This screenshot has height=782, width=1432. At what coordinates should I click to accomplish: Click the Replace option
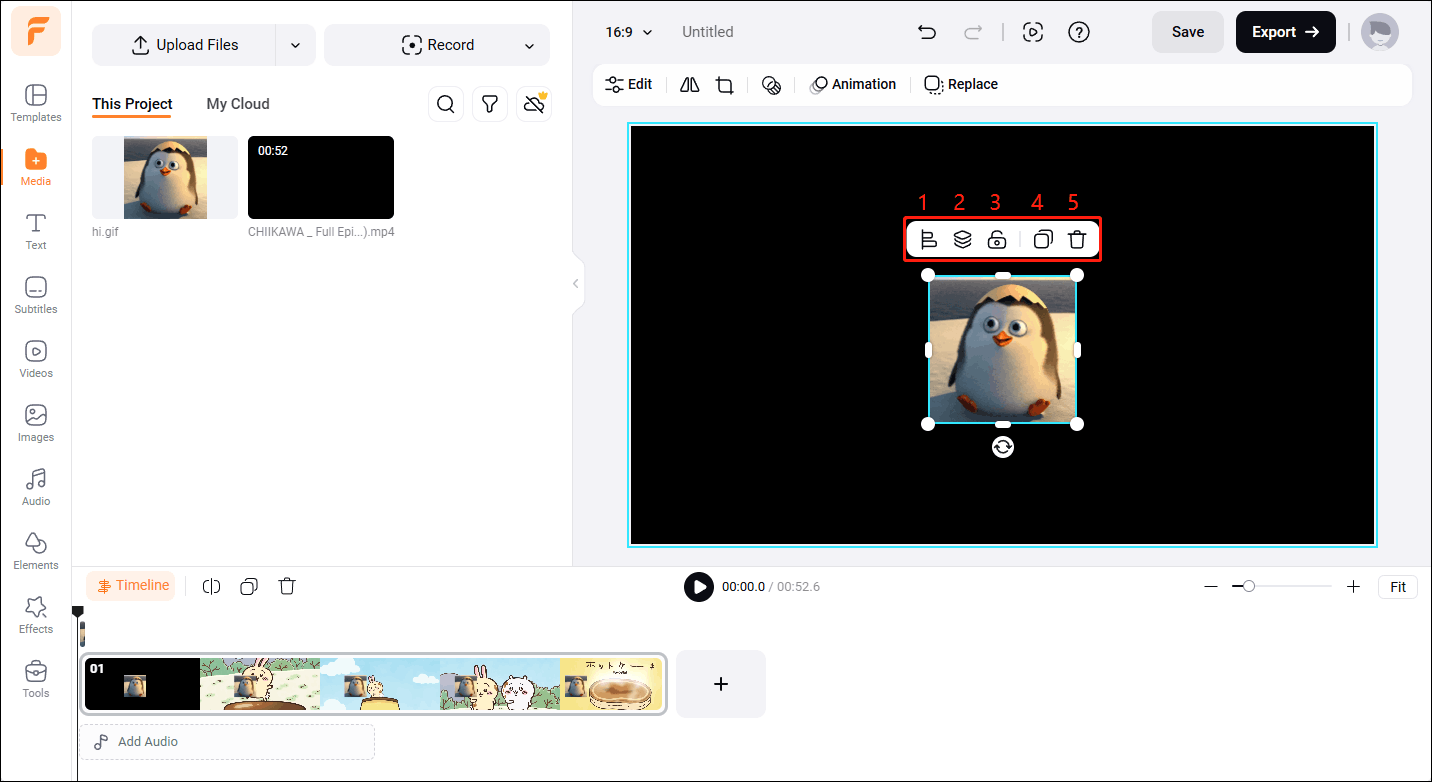click(961, 85)
